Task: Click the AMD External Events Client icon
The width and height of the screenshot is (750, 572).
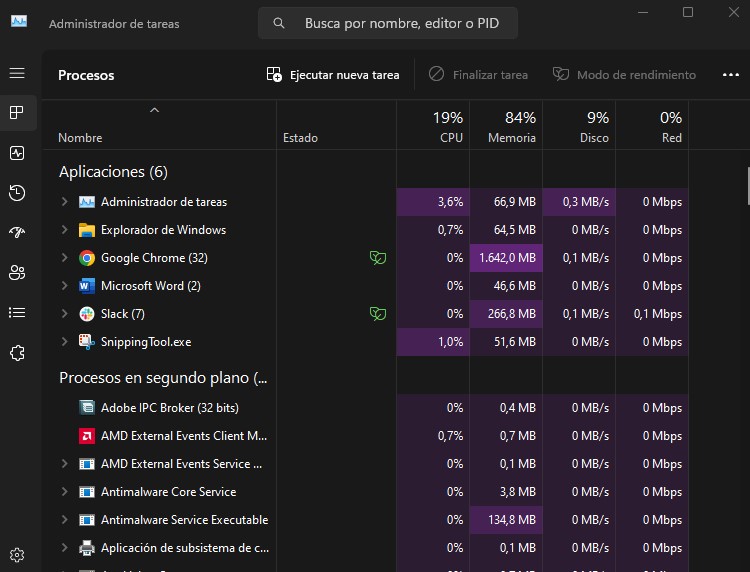Action: pyautogui.click(x=87, y=436)
